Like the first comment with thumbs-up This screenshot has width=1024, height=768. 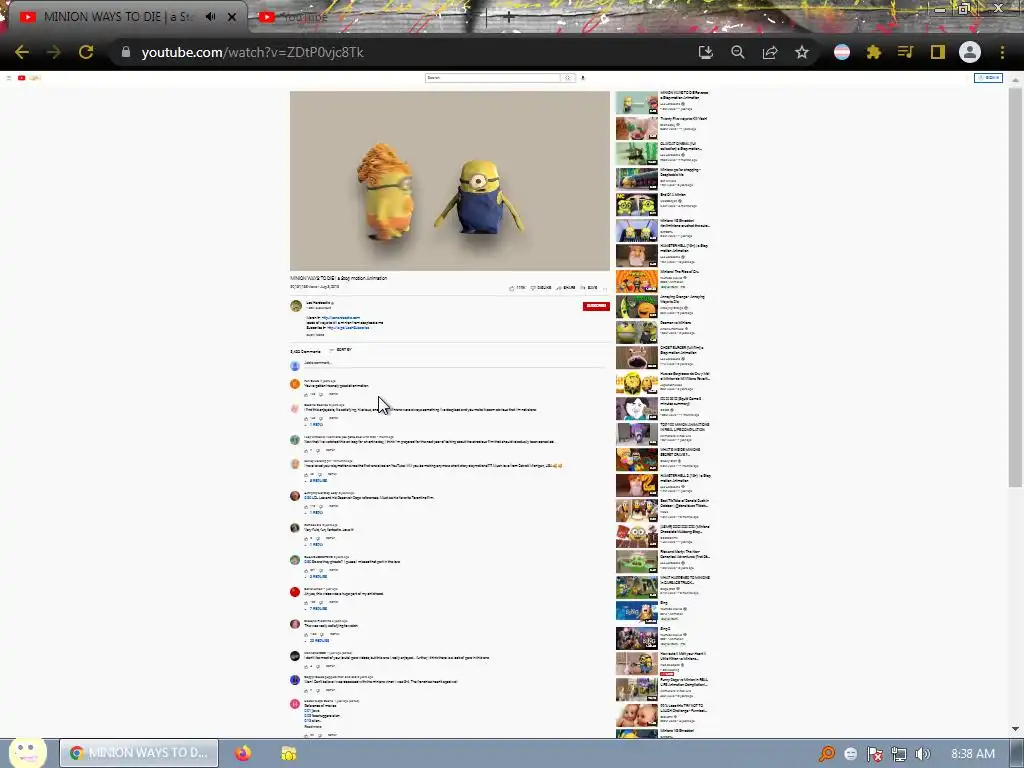tap(306, 394)
